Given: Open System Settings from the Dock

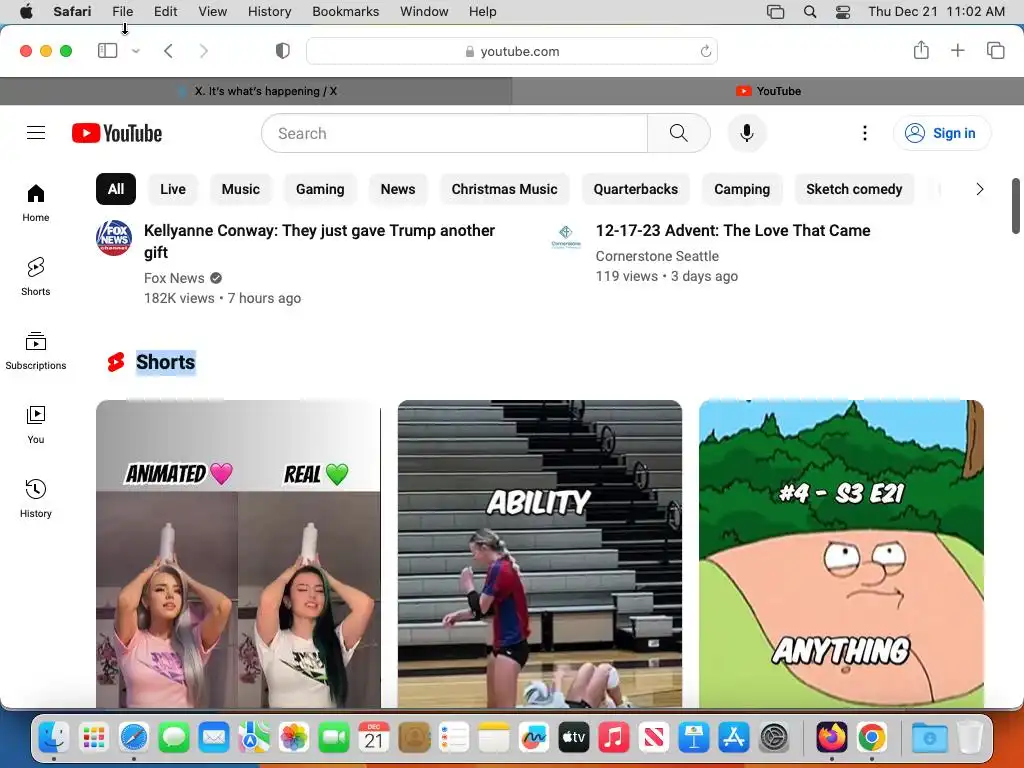Looking at the screenshot, I should pos(775,738).
